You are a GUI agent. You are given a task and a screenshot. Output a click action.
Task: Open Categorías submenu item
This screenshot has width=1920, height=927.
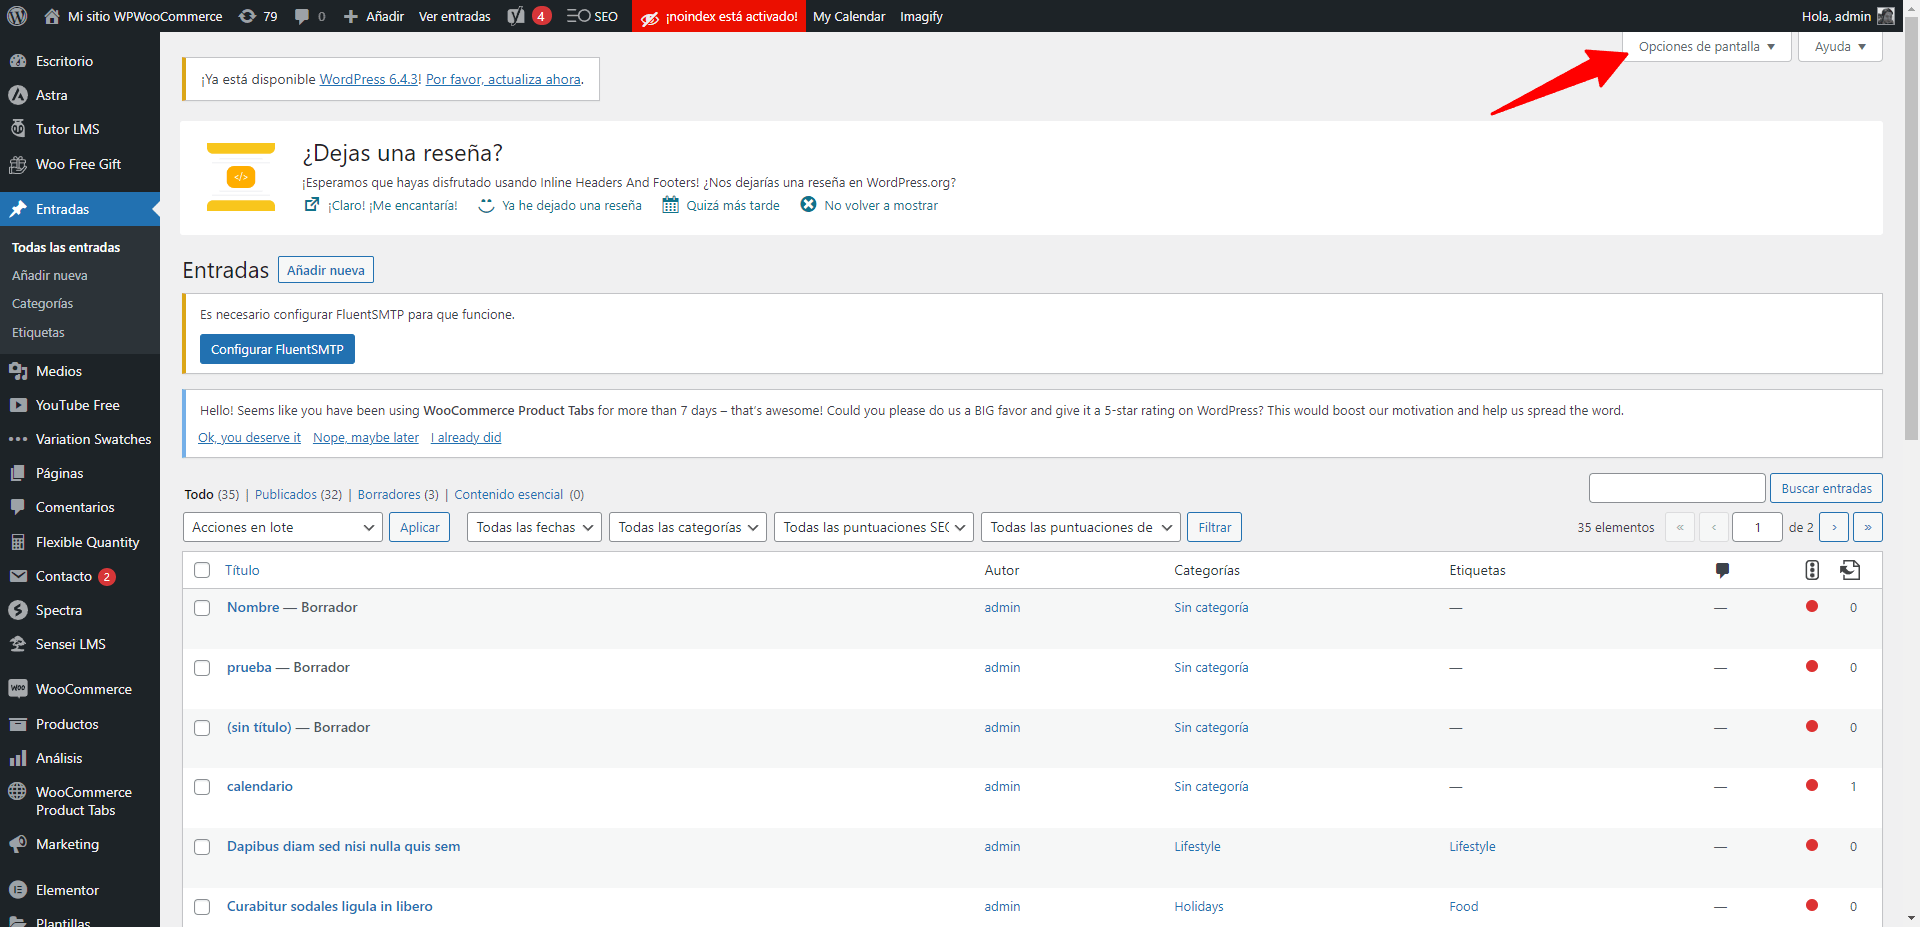(43, 303)
